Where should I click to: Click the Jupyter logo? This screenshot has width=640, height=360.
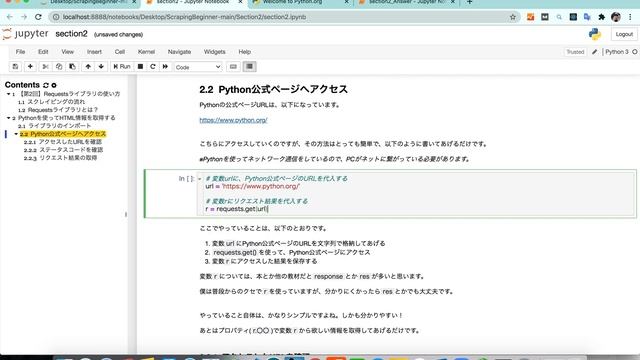25,34
